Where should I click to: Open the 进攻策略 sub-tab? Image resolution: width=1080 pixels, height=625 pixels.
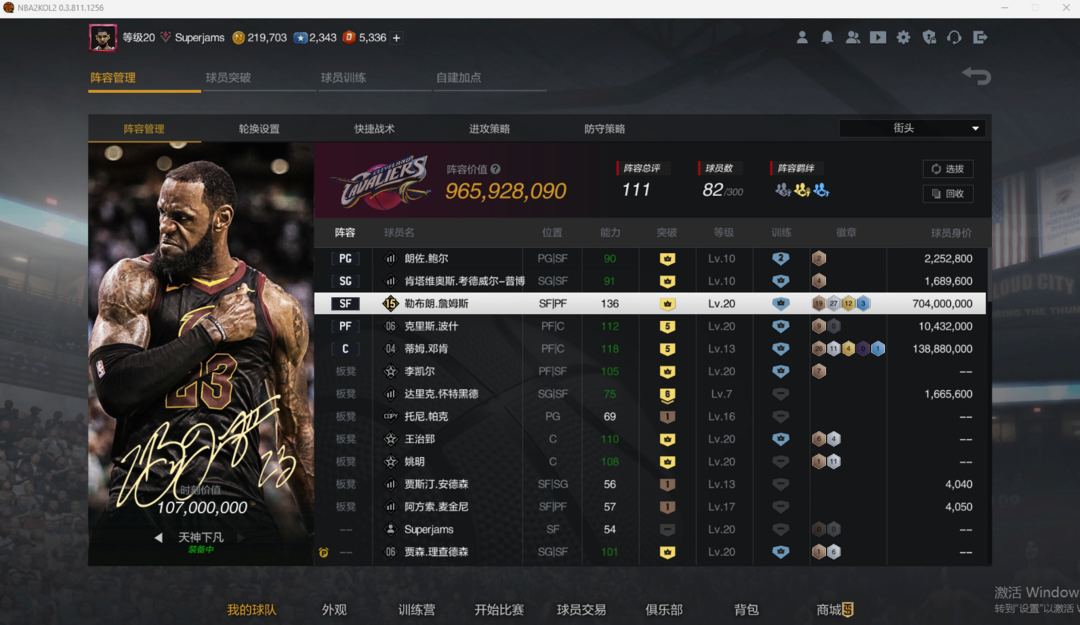(490, 129)
